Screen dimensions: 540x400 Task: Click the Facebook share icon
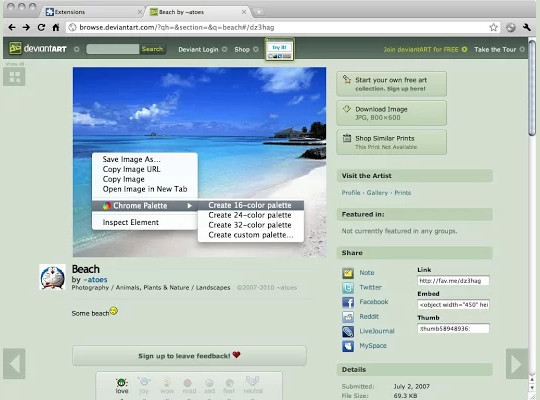point(348,302)
